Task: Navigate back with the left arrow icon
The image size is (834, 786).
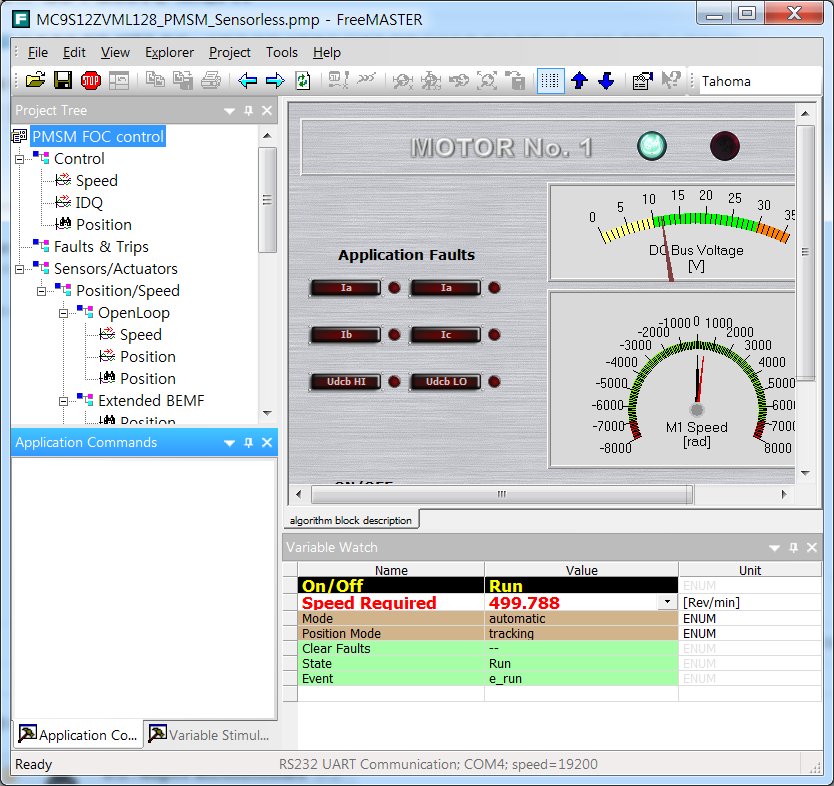Action: point(248,81)
